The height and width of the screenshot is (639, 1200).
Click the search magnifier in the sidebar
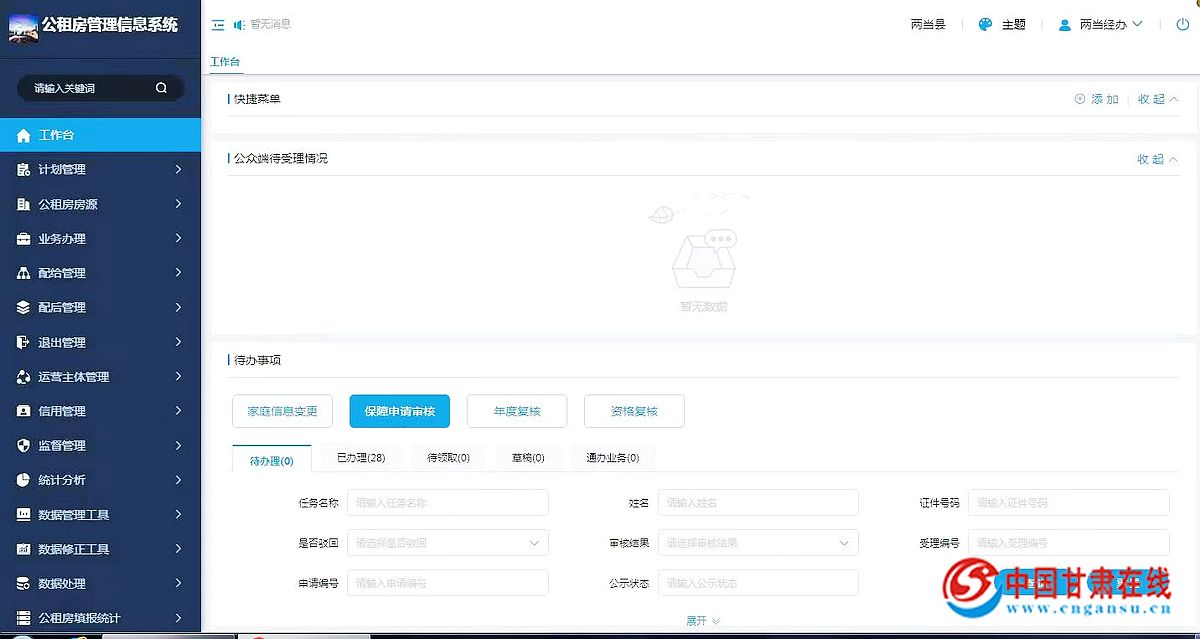coord(160,88)
